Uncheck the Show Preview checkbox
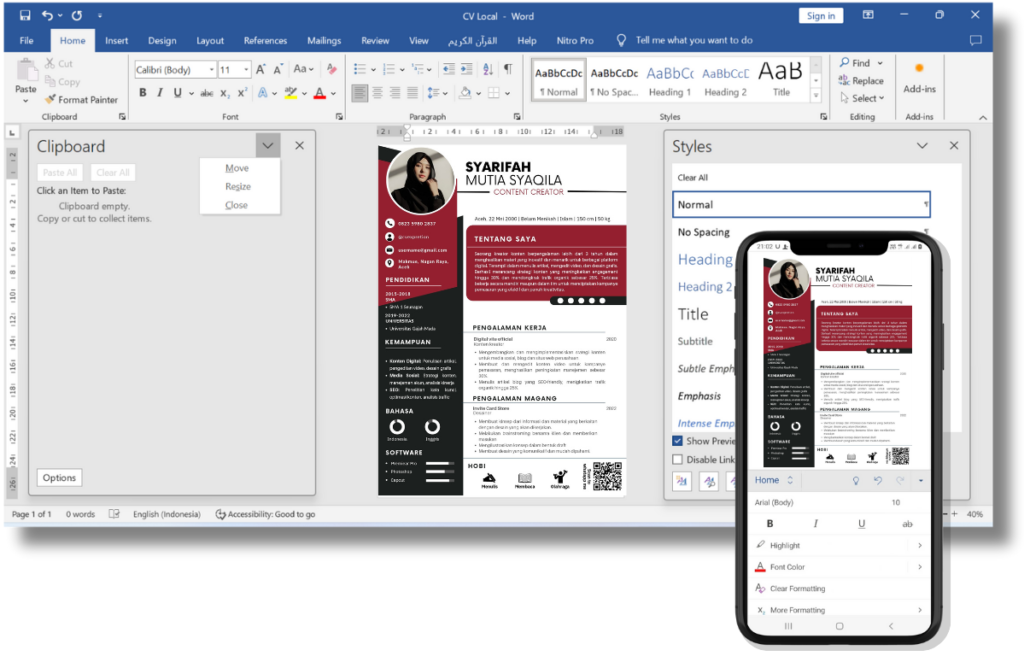 (678, 441)
